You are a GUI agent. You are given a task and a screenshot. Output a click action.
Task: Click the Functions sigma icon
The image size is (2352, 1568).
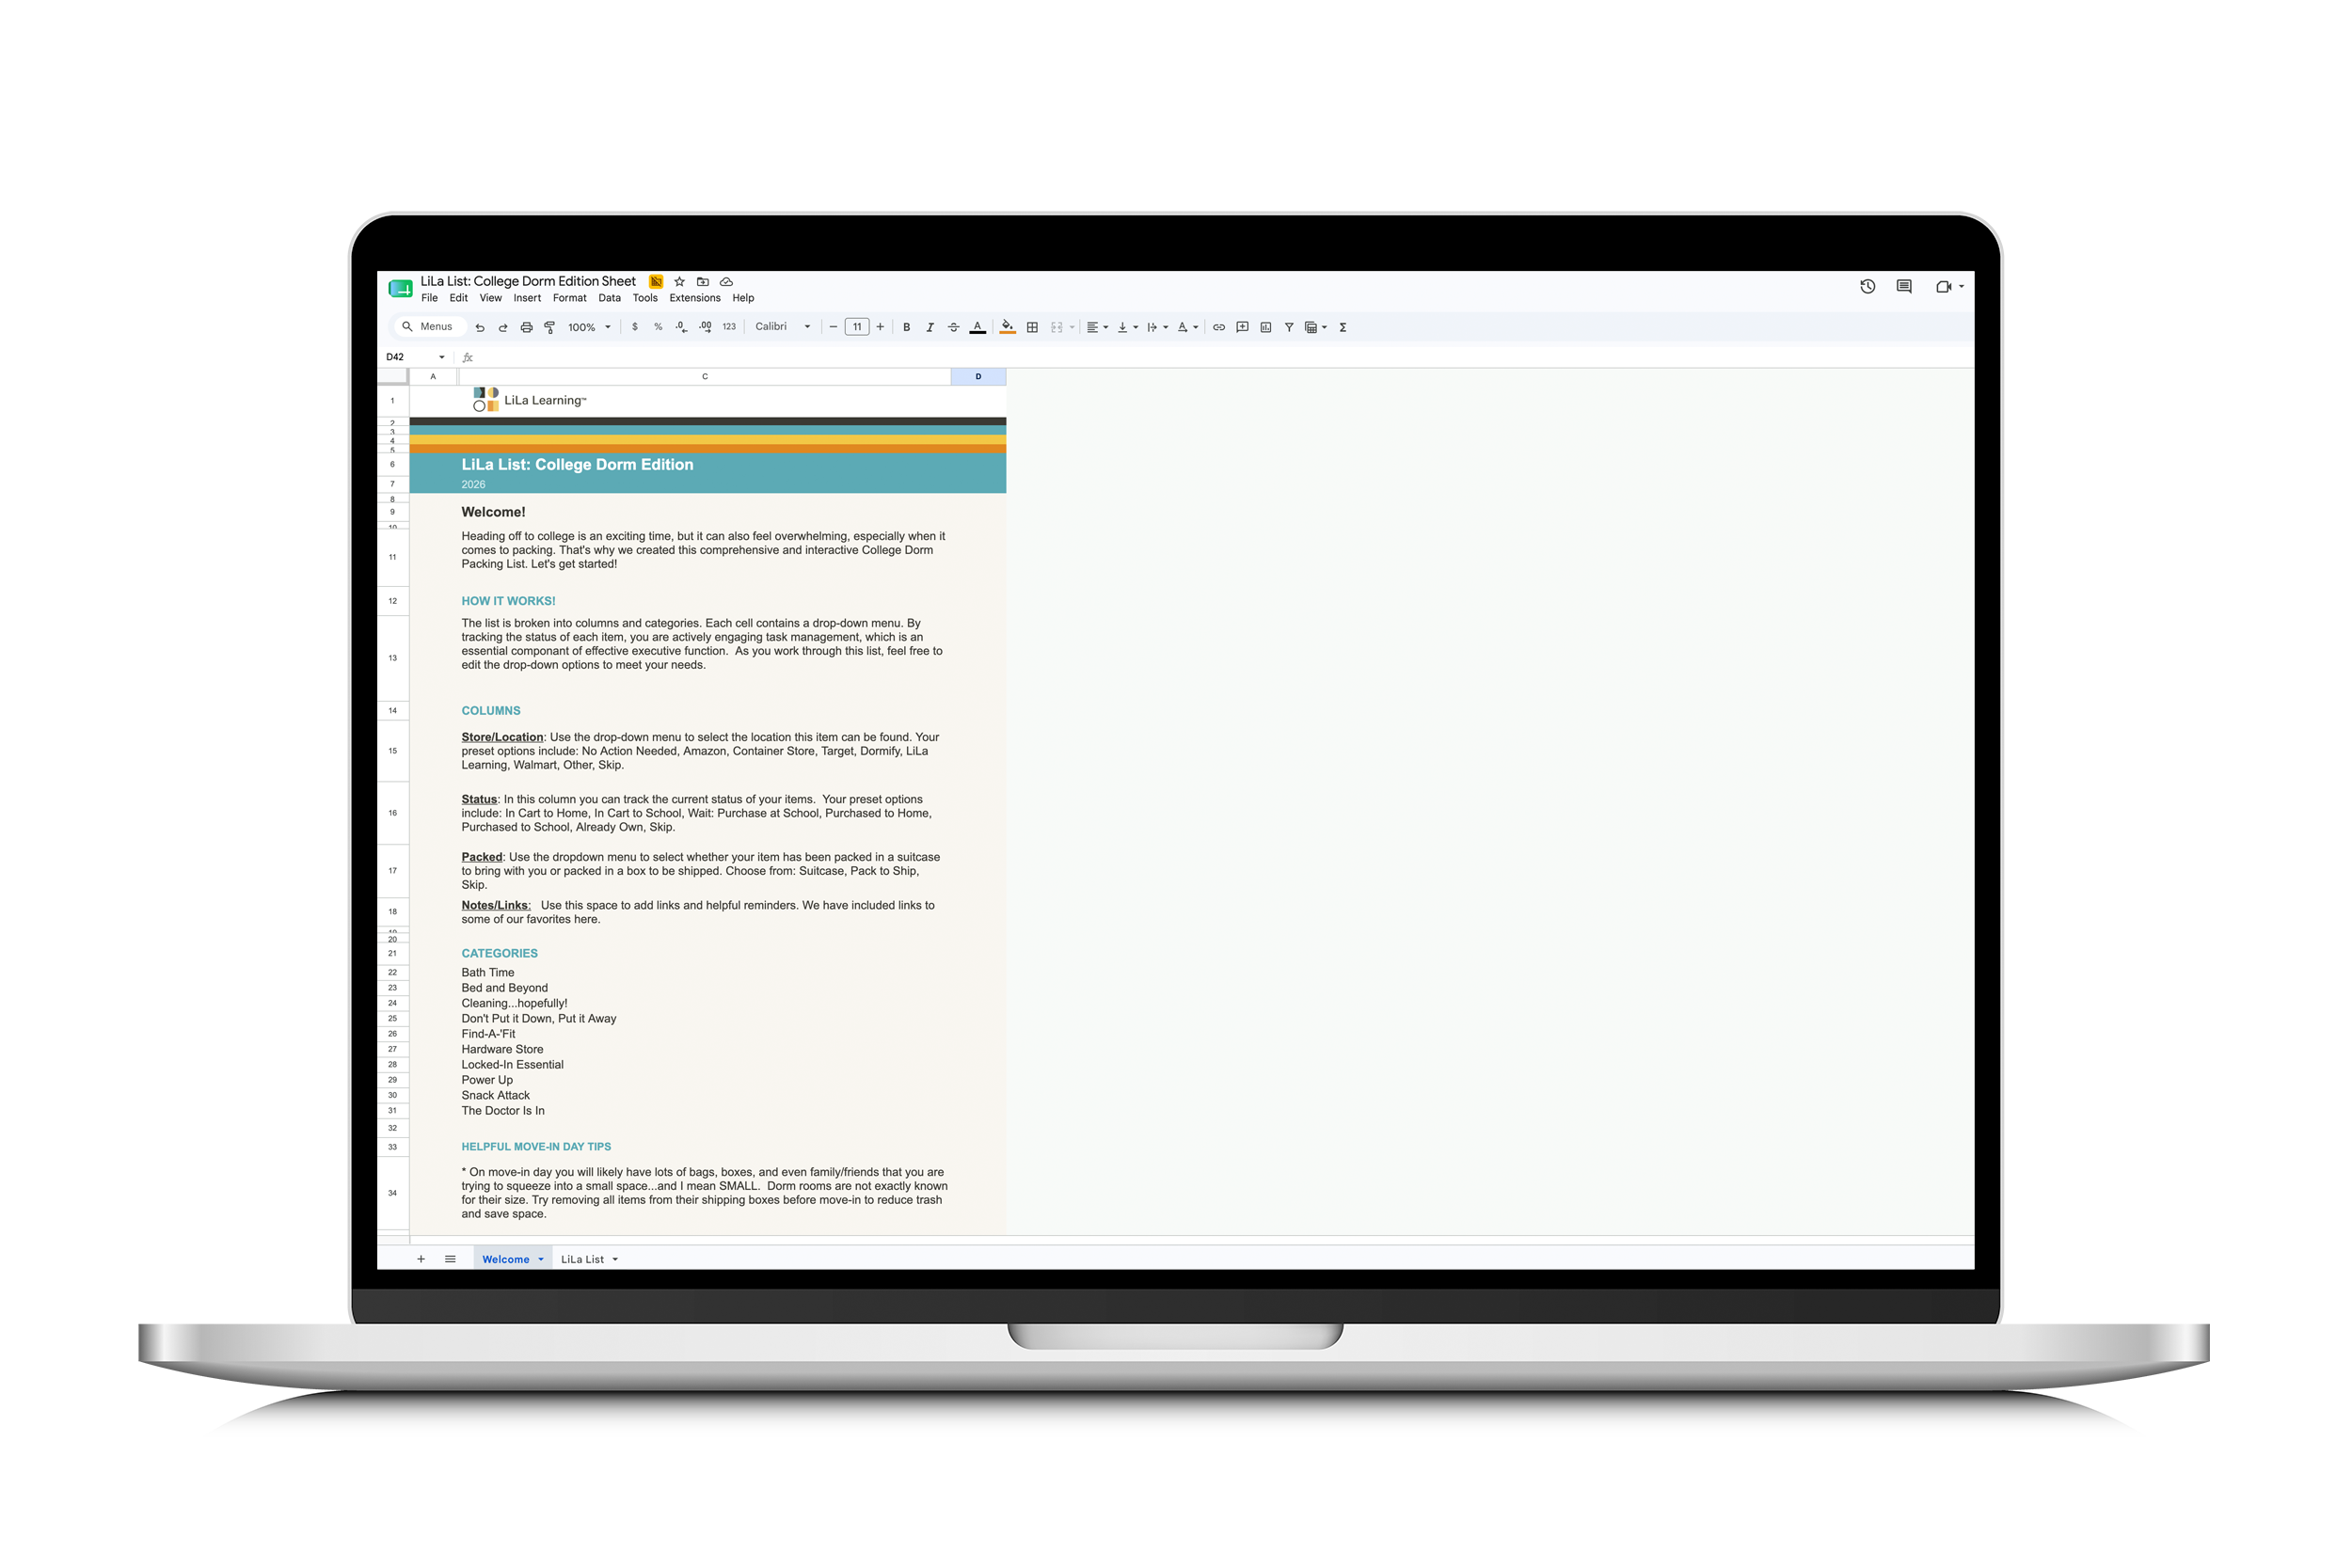(1343, 327)
